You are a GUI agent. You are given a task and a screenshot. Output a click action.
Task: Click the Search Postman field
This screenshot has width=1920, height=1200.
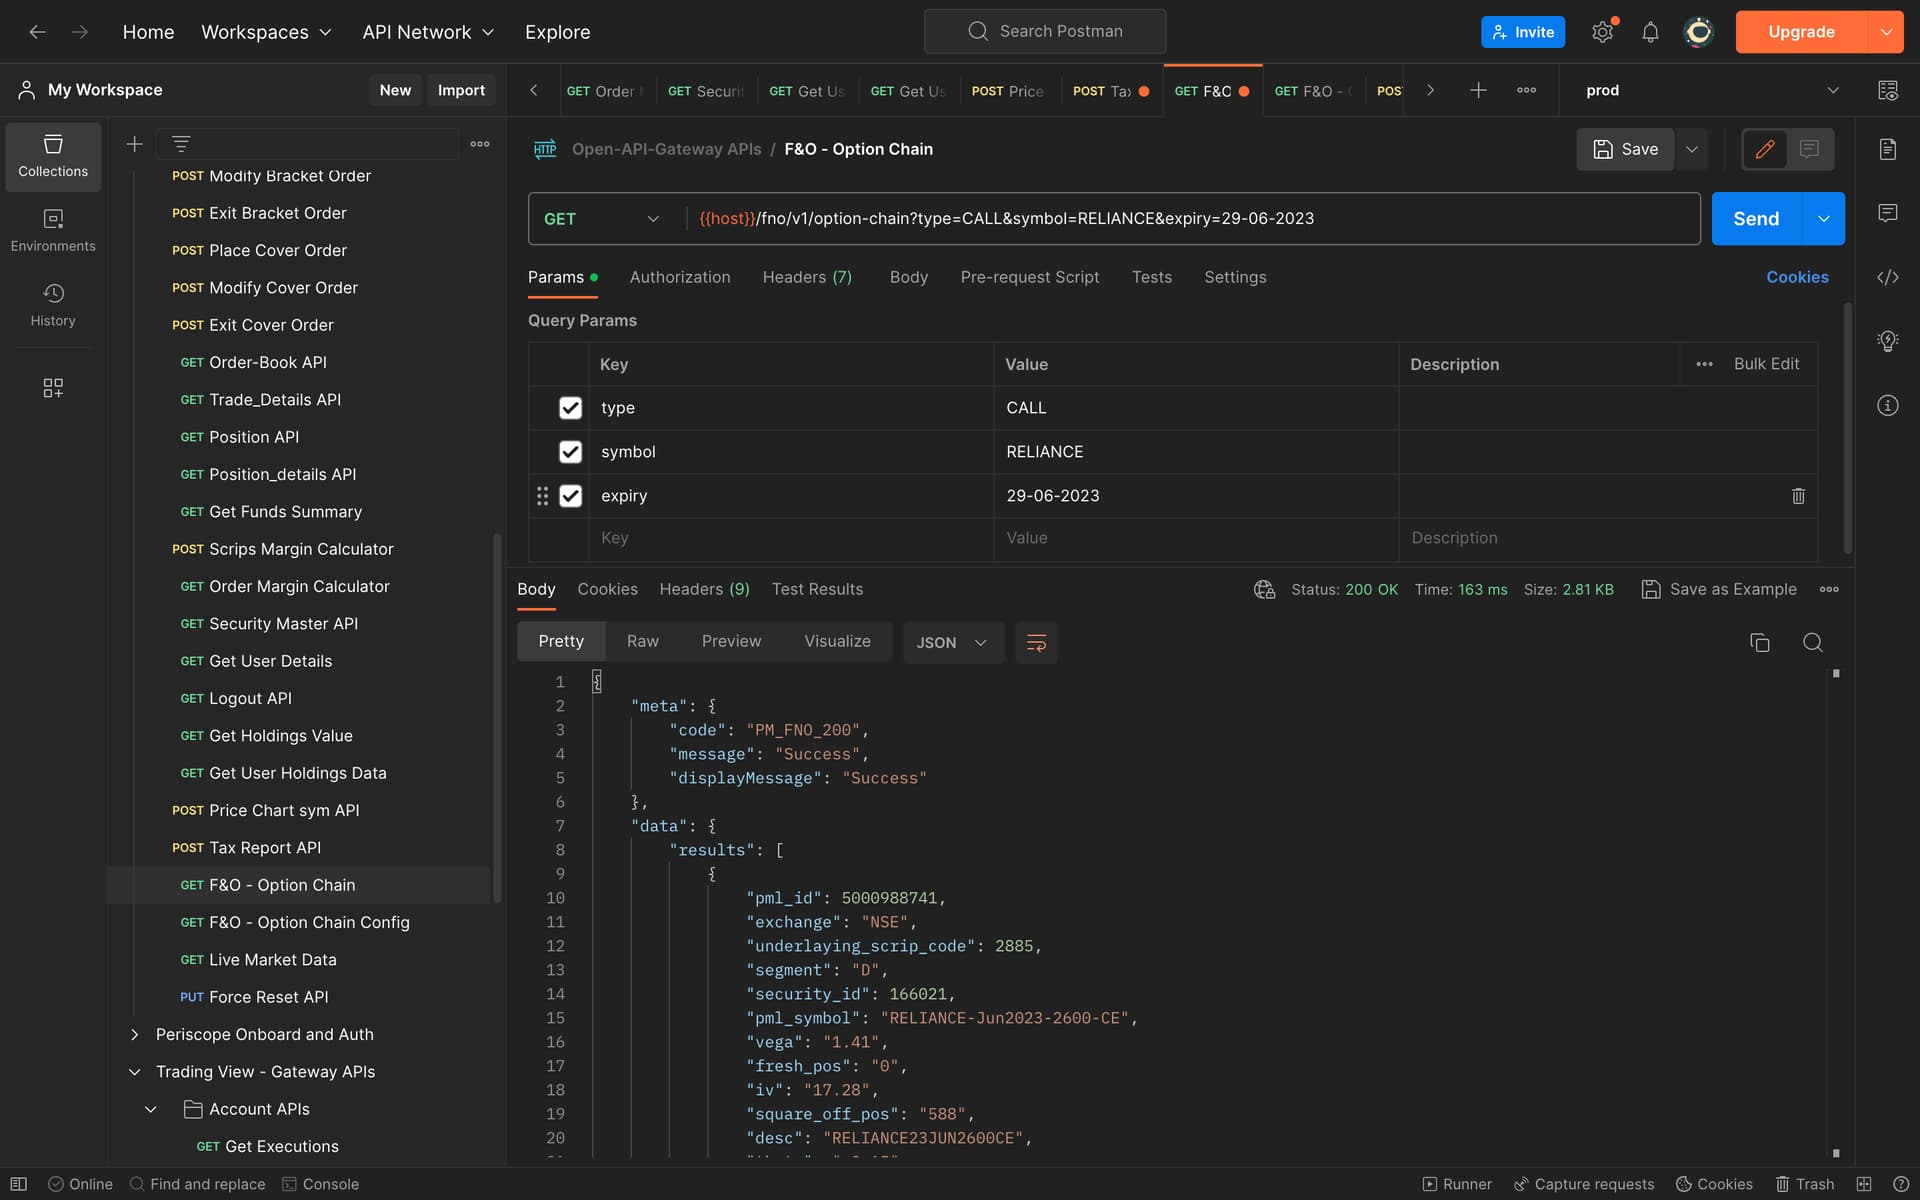(1045, 31)
